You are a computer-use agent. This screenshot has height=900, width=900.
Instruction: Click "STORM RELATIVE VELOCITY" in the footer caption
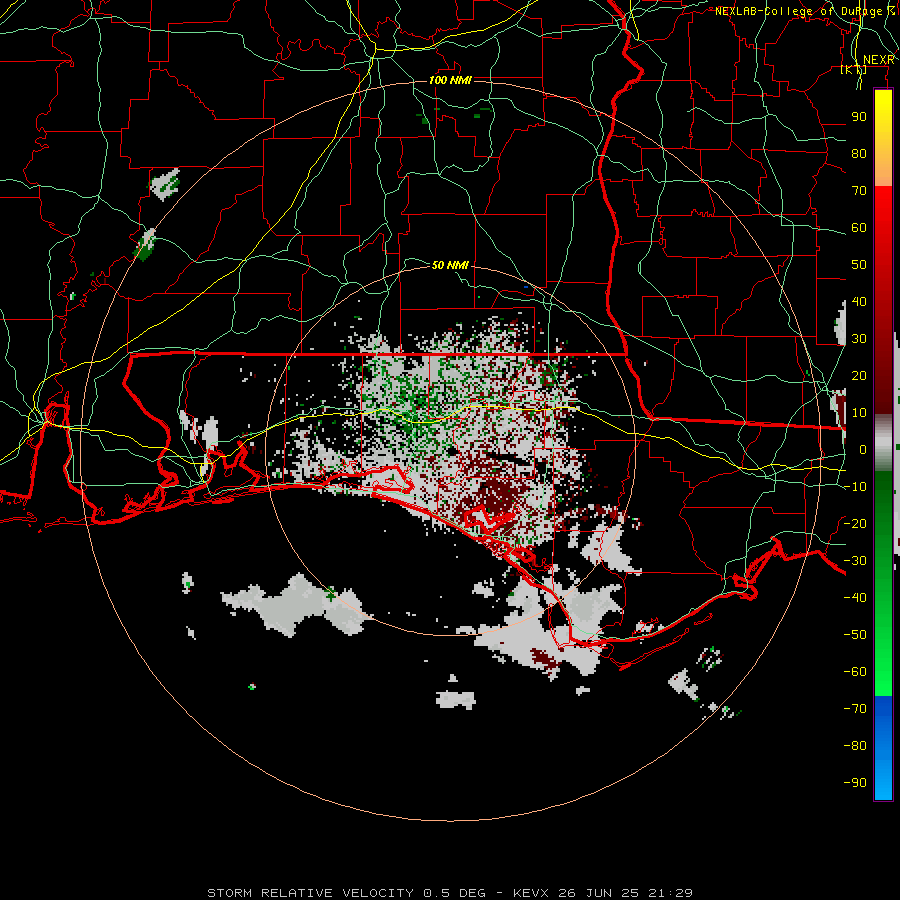[x=310, y=893]
